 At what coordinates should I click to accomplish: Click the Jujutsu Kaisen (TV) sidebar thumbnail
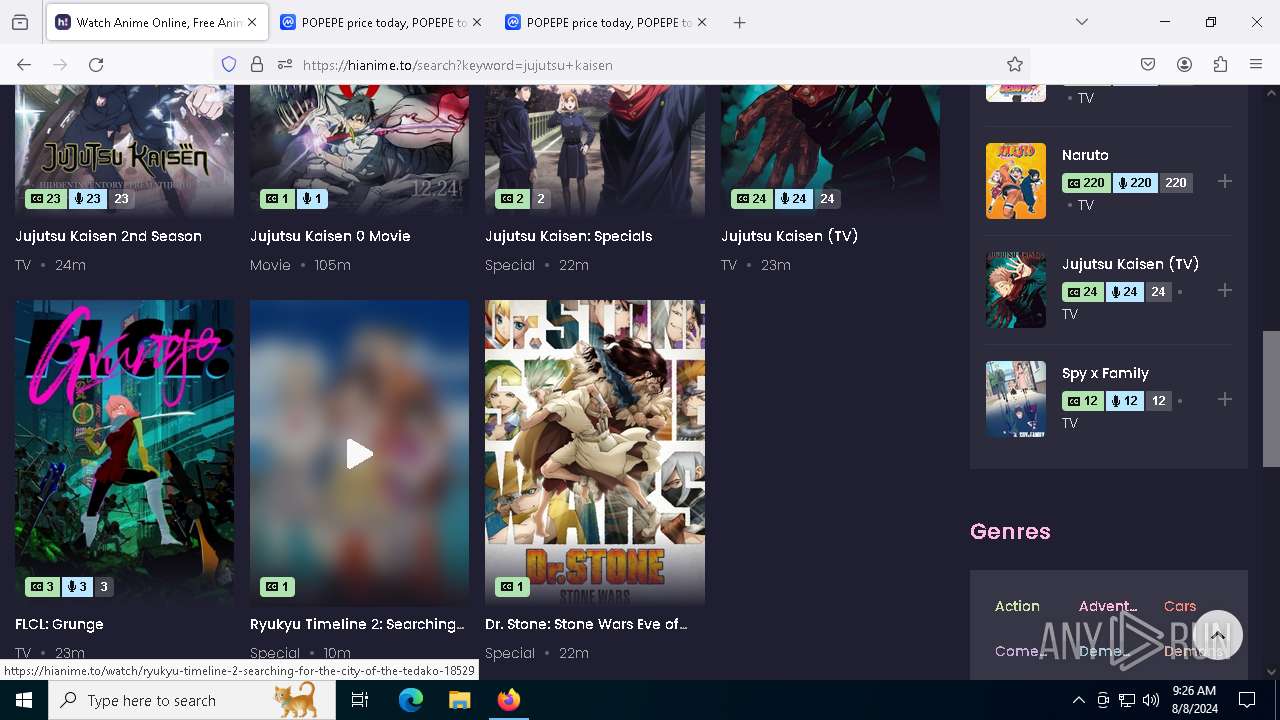(x=1016, y=290)
